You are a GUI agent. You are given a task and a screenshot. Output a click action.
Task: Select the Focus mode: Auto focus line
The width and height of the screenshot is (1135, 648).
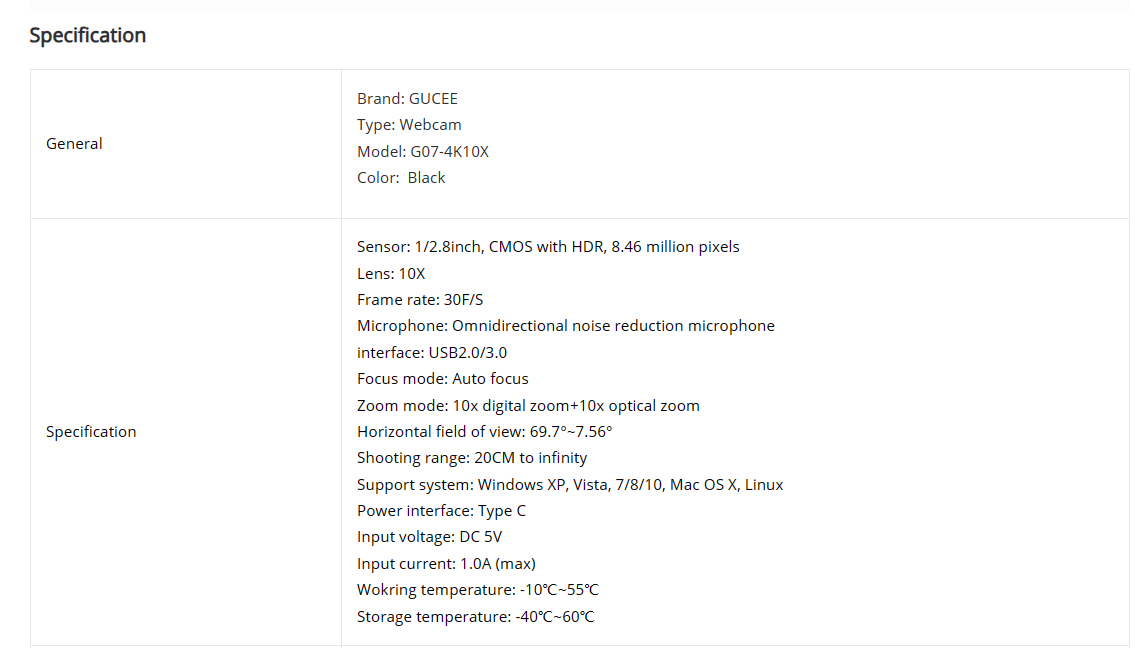pyautogui.click(x=442, y=379)
